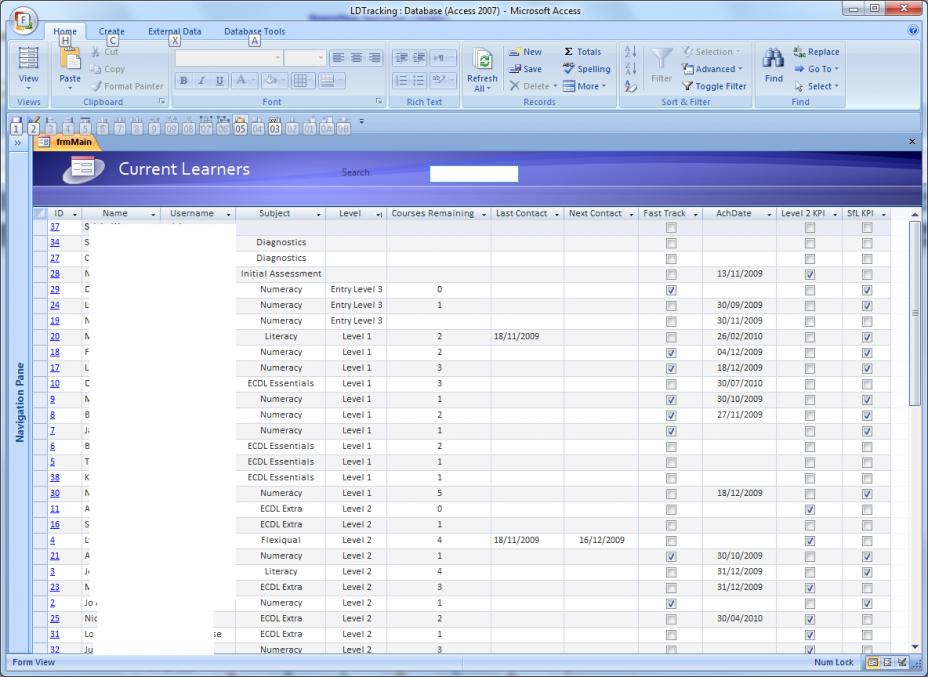Open the learner record with ID 28
This screenshot has width=928, height=677.
pos(54,274)
